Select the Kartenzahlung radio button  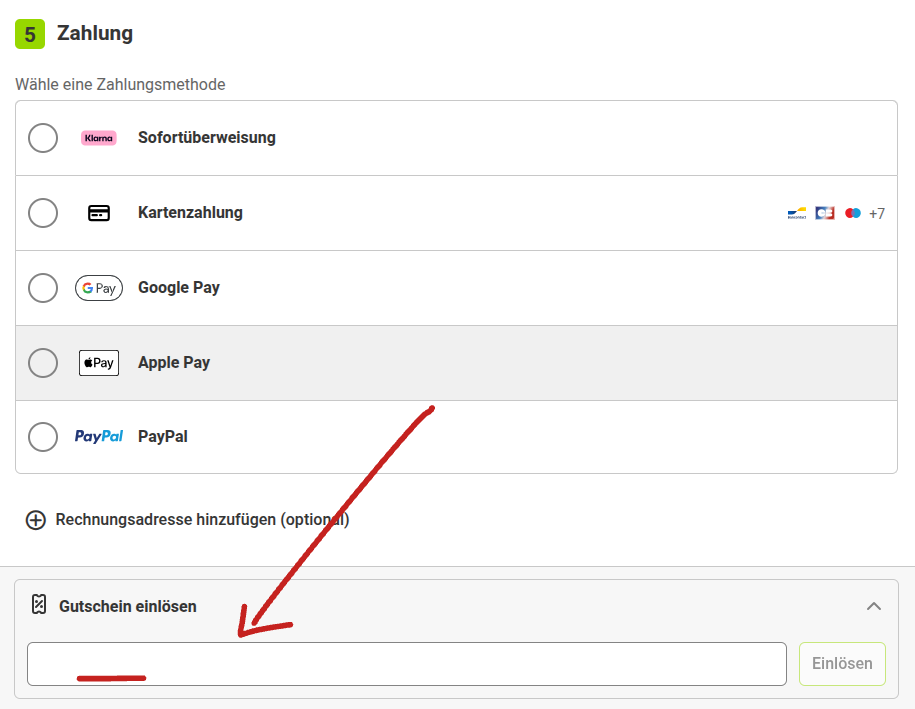pyautogui.click(x=43, y=212)
